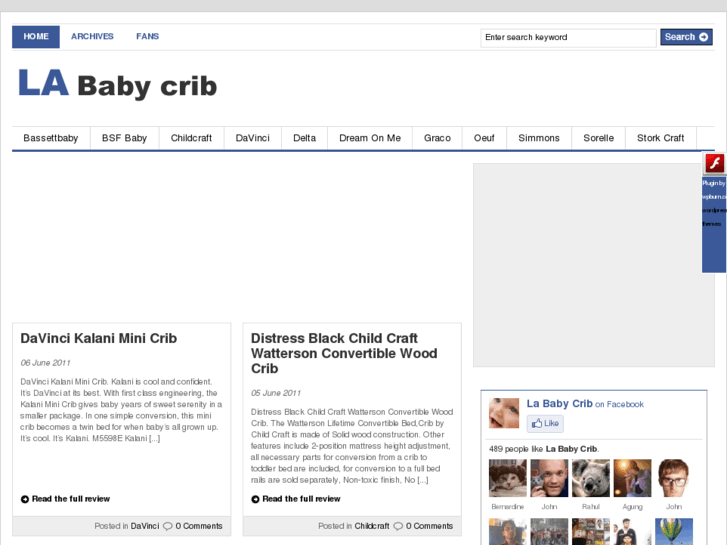Click the comment bubble icon under DaVinci post
The image size is (727, 545).
pyautogui.click(x=168, y=526)
